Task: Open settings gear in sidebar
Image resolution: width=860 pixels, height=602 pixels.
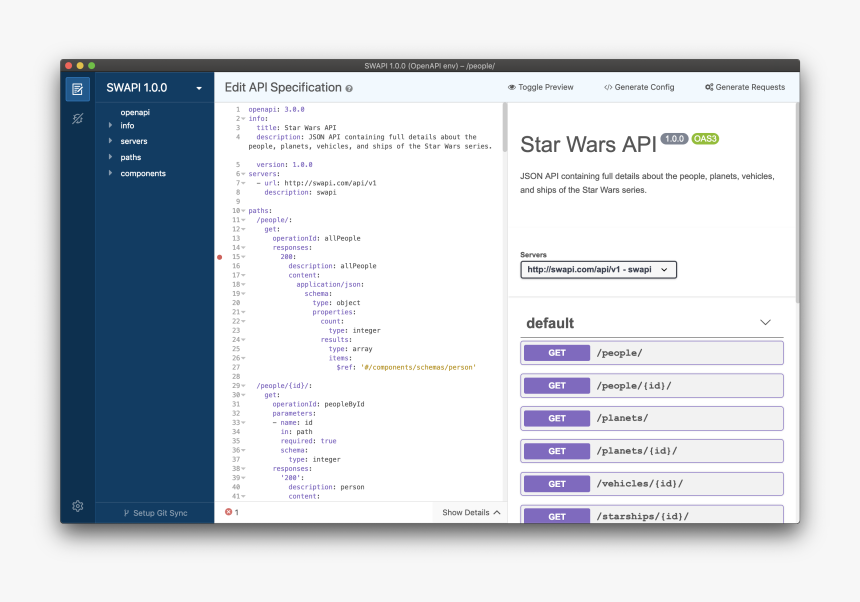Action: point(77,506)
